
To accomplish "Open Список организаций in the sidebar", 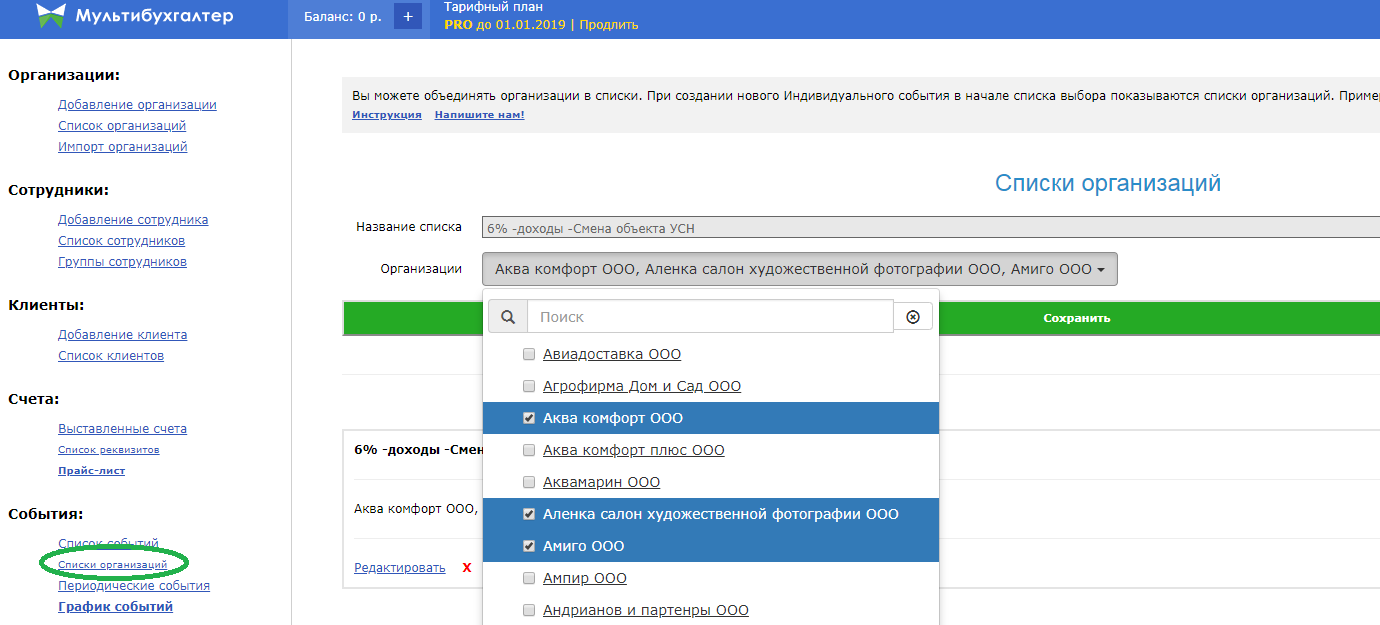I will (x=122, y=126).
